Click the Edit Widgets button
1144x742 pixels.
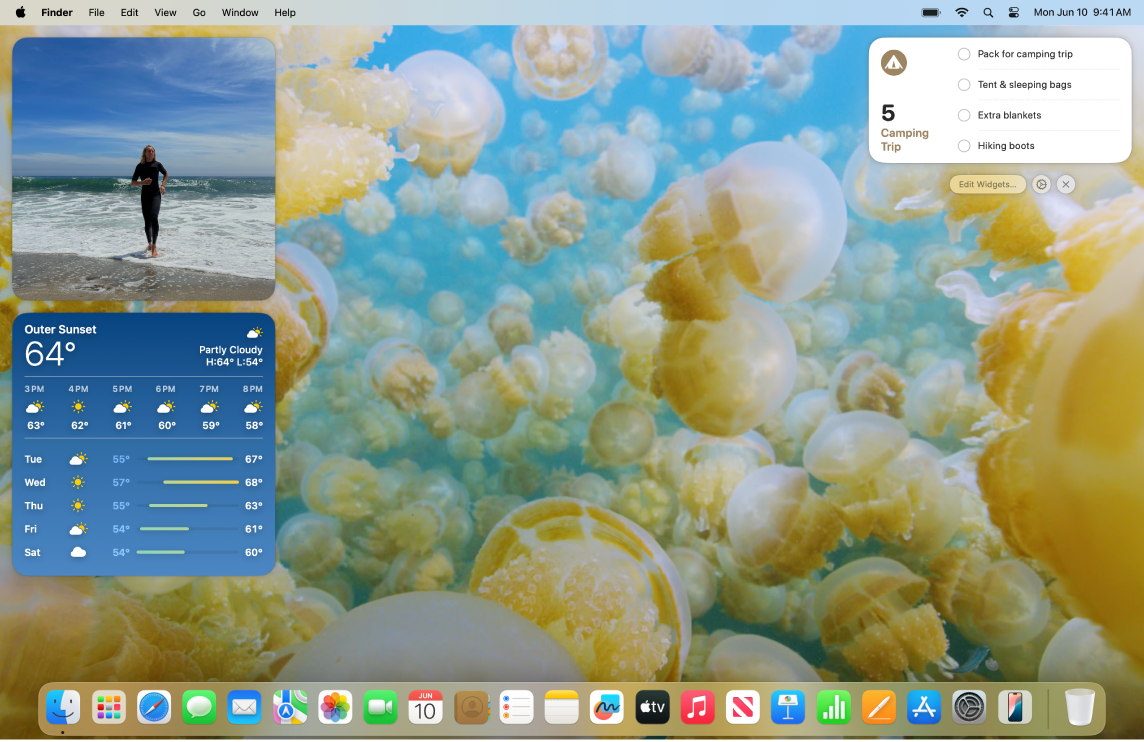pyautogui.click(x=987, y=184)
